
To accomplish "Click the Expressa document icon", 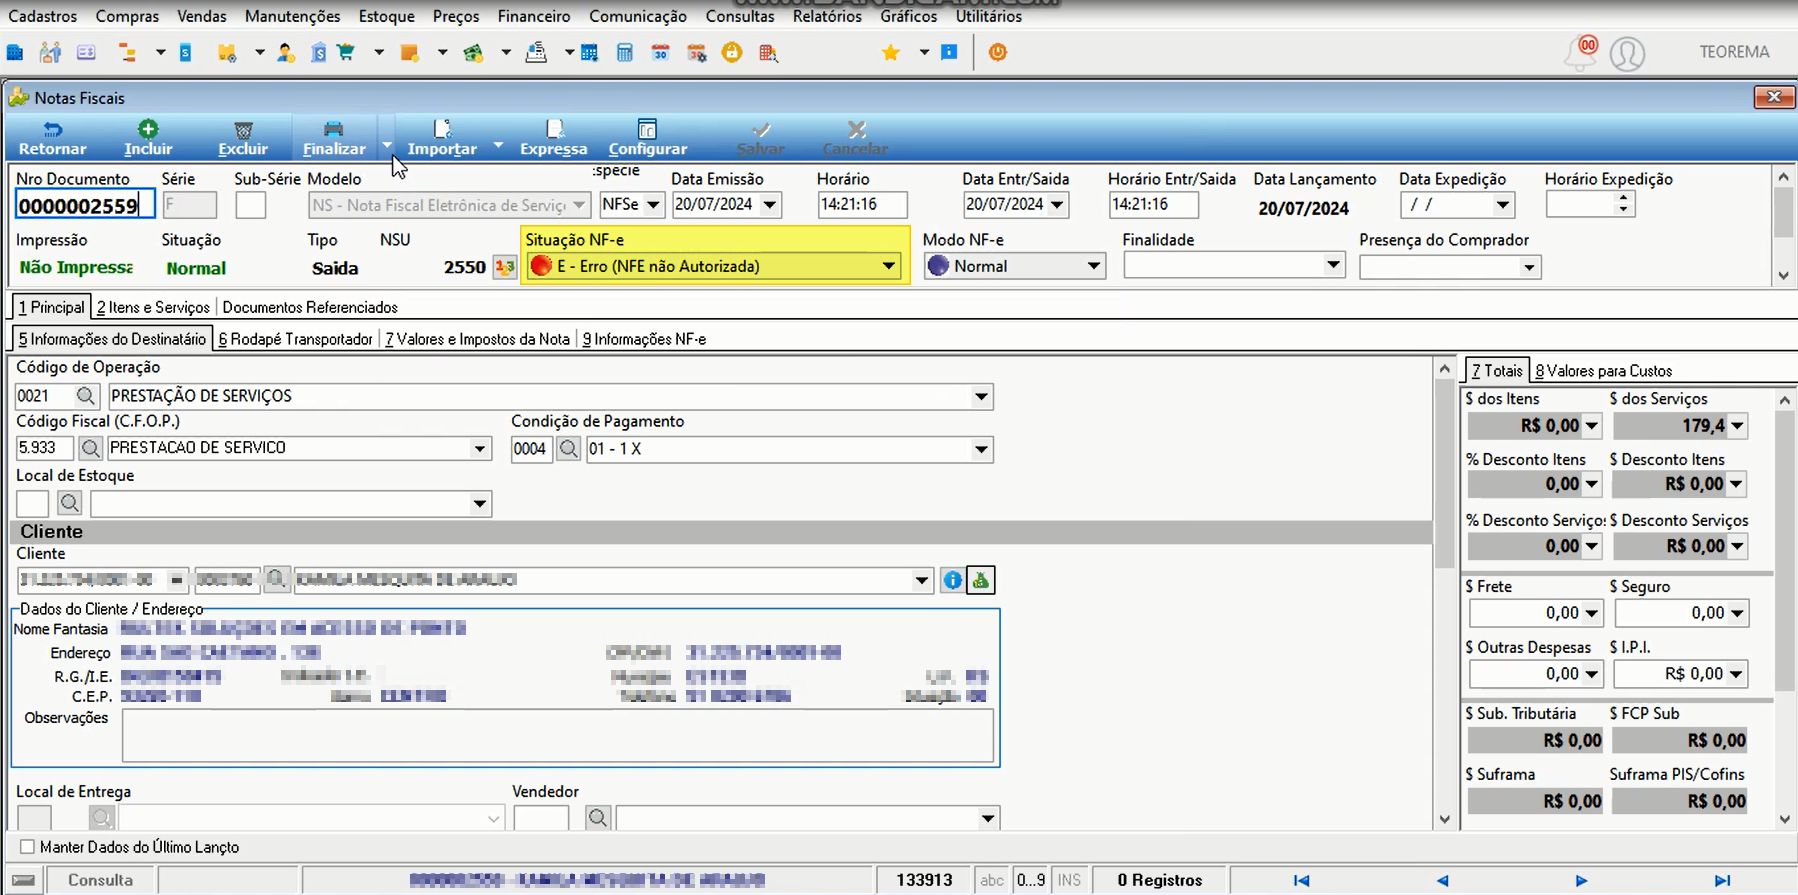I will pyautogui.click(x=554, y=129).
